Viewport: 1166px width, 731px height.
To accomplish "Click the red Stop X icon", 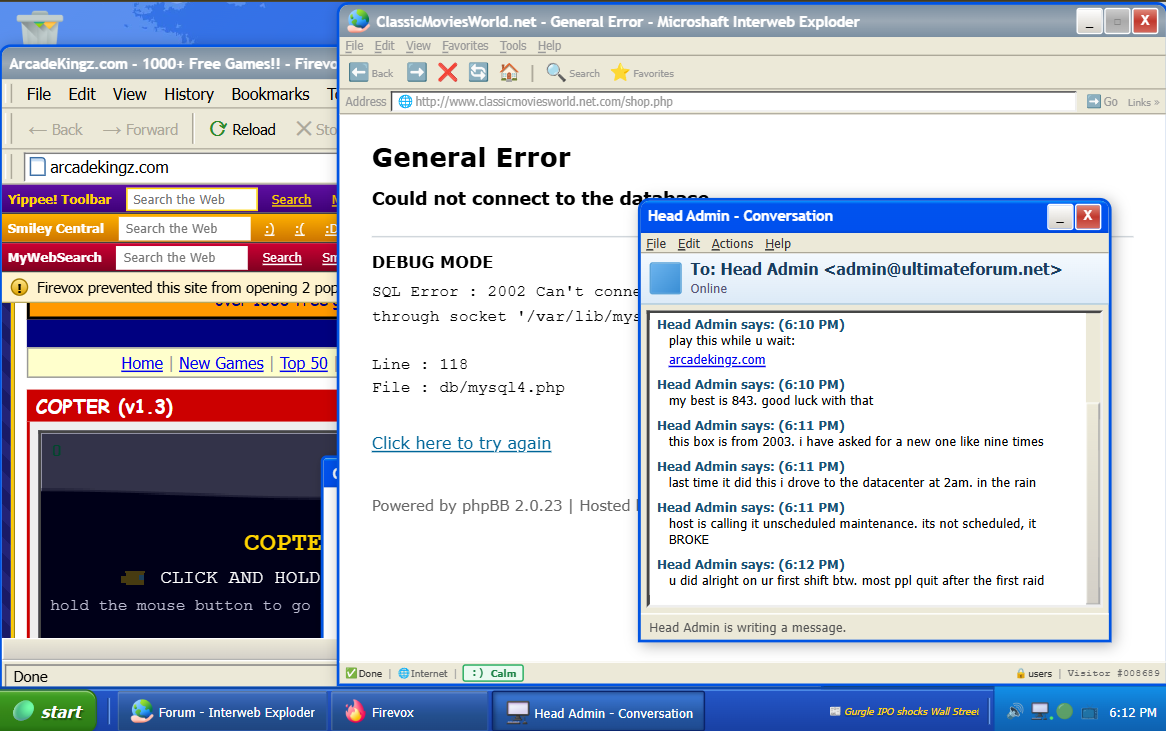I will tap(448, 72).
